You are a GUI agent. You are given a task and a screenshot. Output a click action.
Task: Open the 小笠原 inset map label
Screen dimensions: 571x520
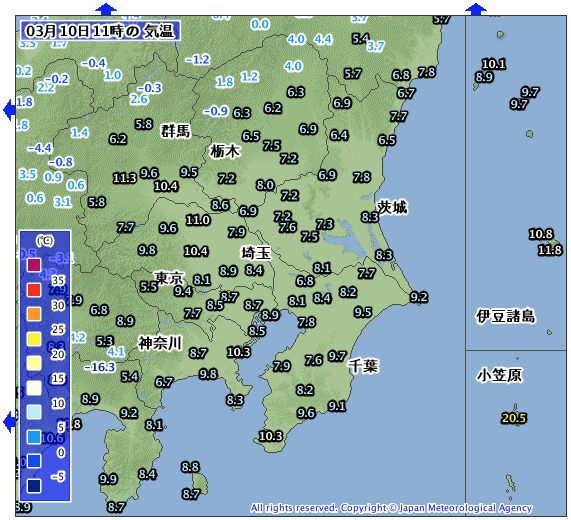click(499, 375)
